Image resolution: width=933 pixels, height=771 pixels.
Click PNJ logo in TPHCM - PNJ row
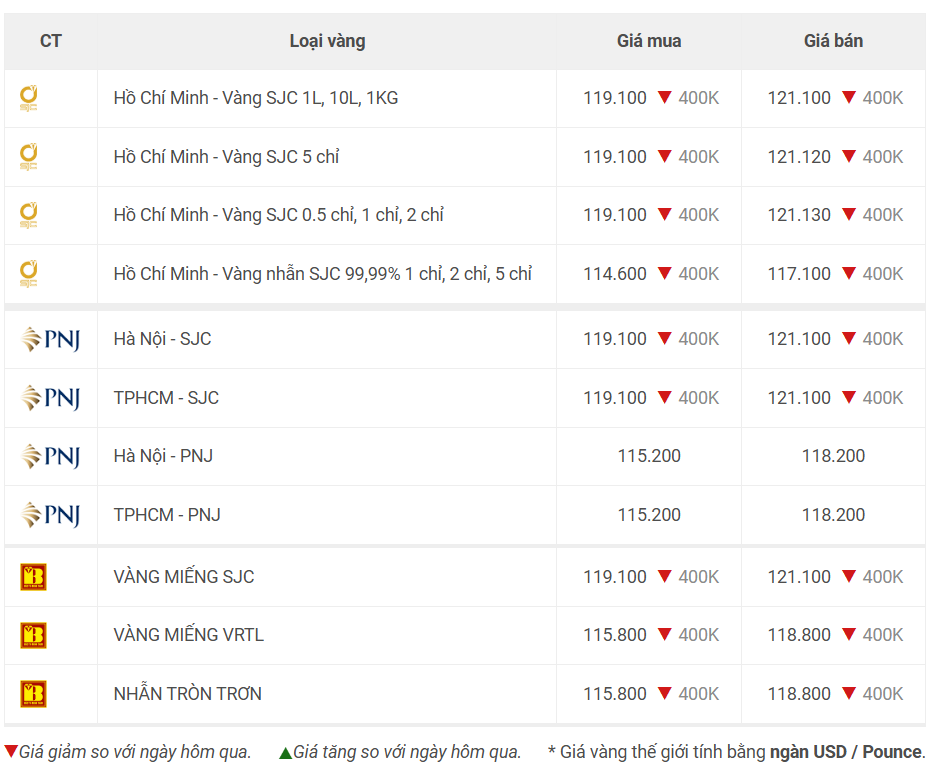coord(51,515)
